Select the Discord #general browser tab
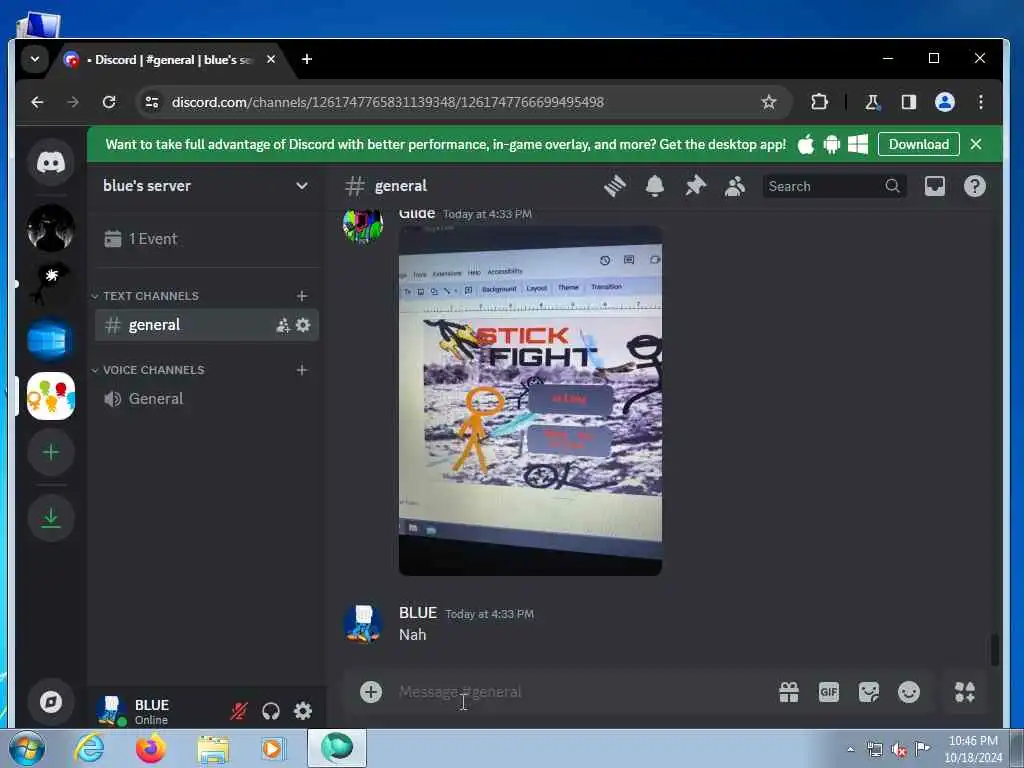Screen dimensions: 1024x768 point(172,59)
